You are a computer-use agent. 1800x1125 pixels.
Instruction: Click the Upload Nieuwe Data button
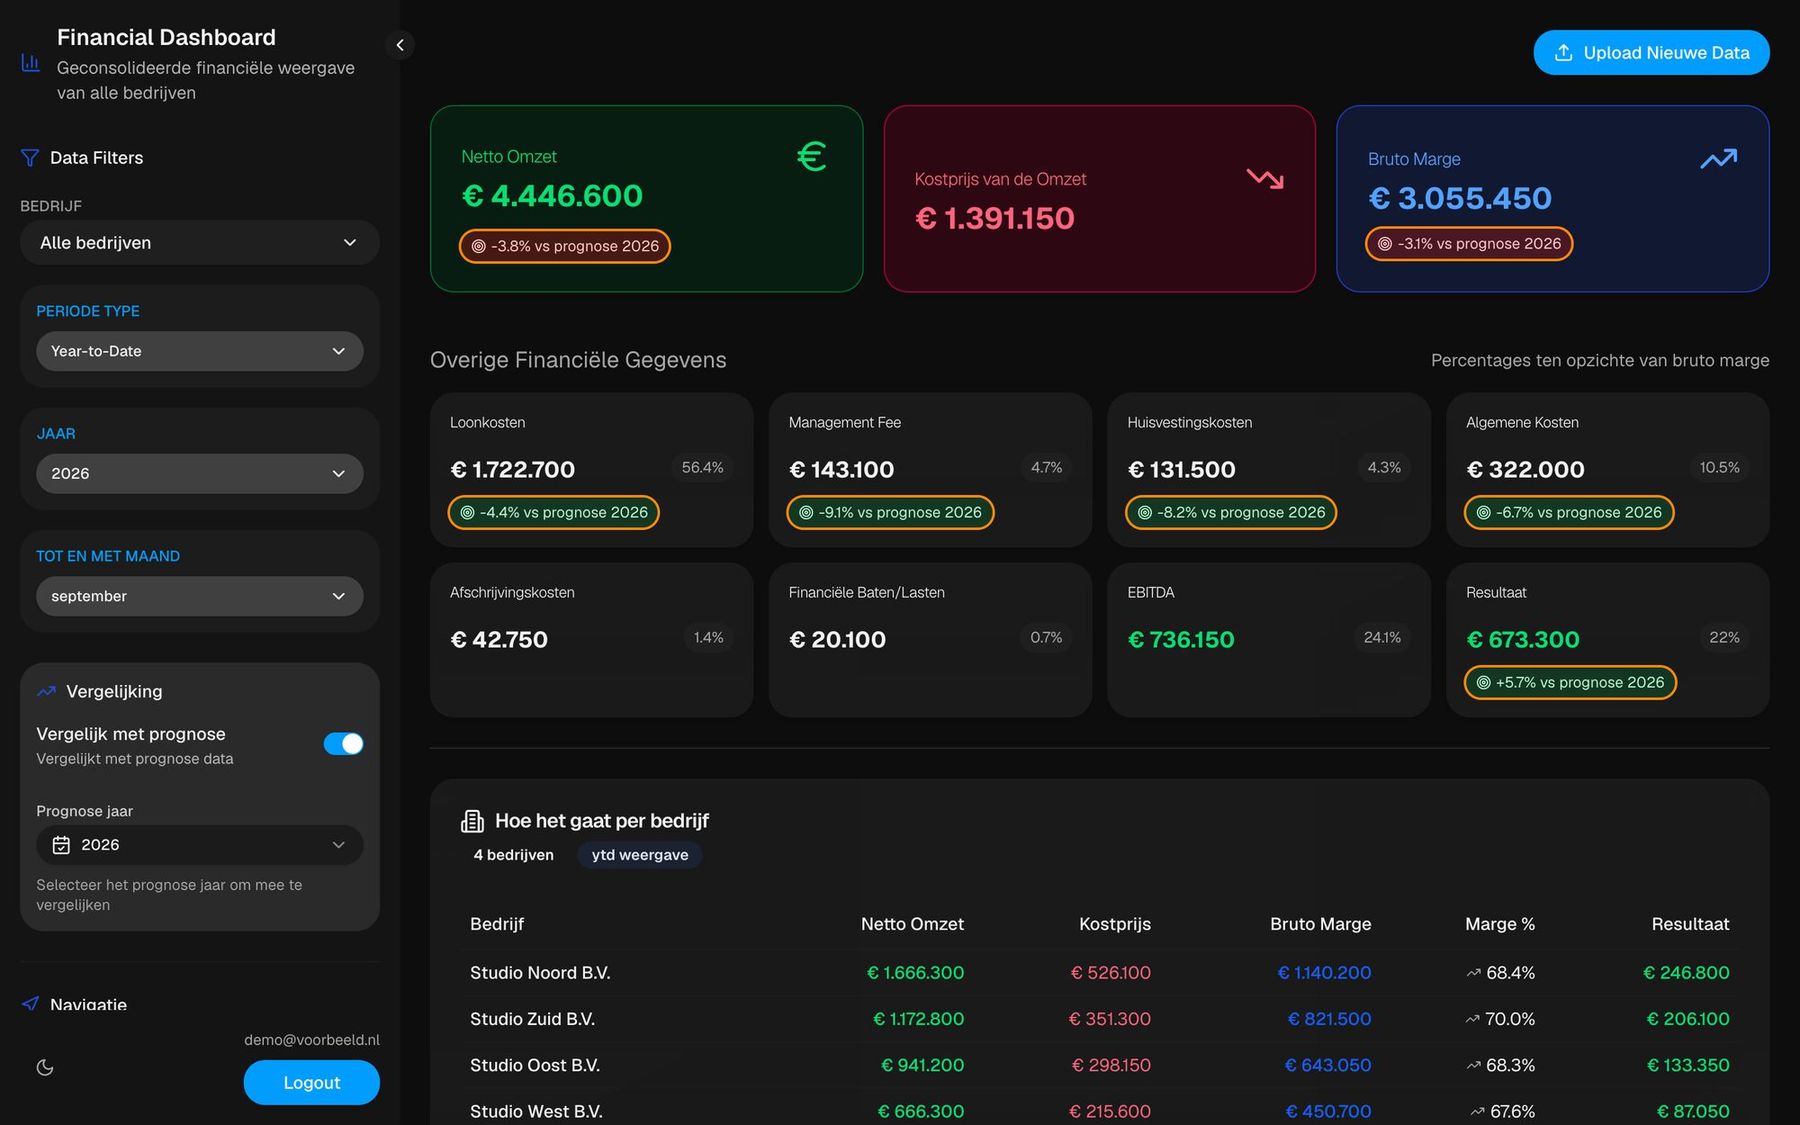click(1651, 53)
